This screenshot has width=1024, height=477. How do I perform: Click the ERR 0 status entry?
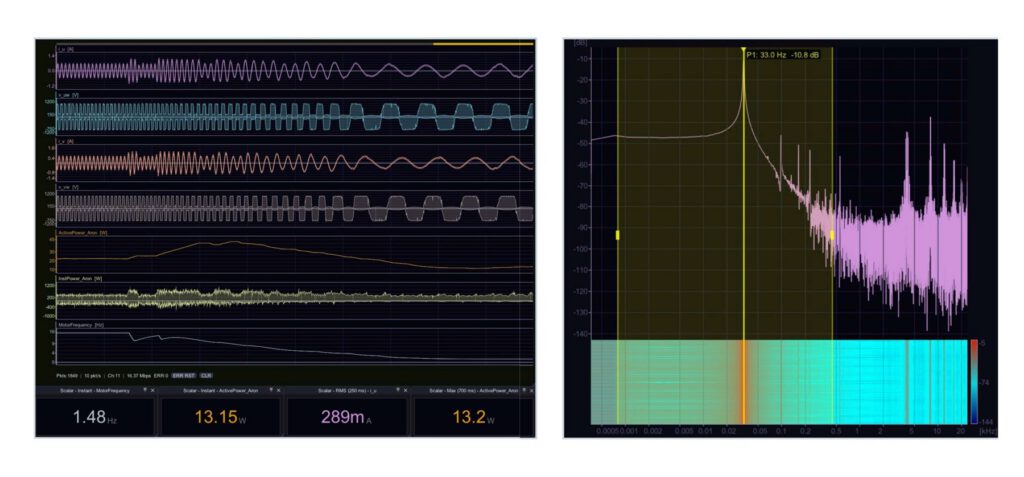click(161, 376)
